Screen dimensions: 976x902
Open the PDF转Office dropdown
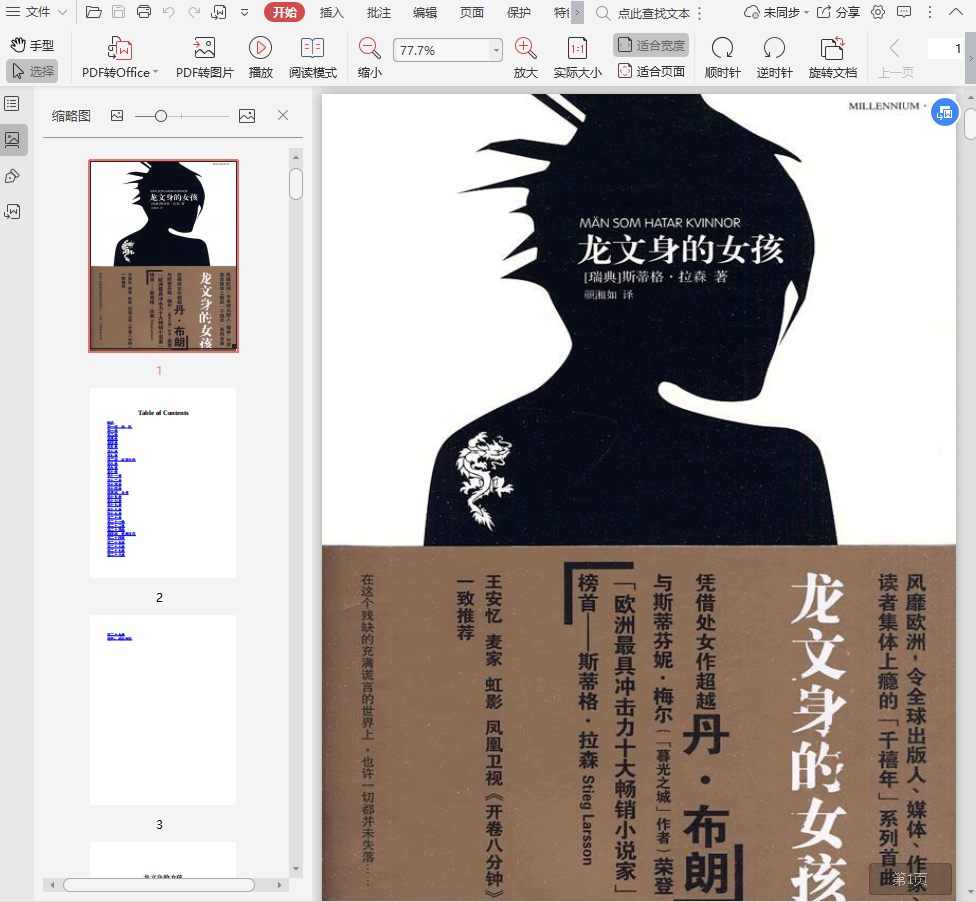(x=120, y=57)
